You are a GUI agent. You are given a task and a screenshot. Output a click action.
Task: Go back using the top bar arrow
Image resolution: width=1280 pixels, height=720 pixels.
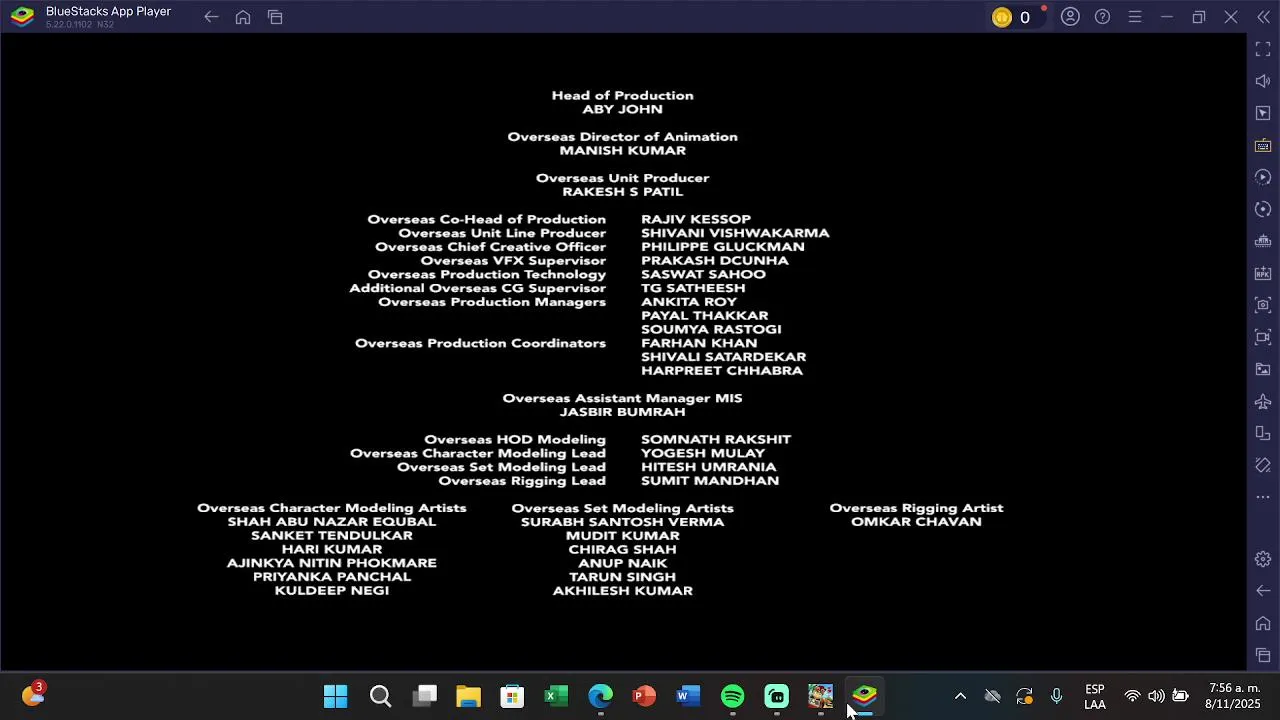coord(211,17)
